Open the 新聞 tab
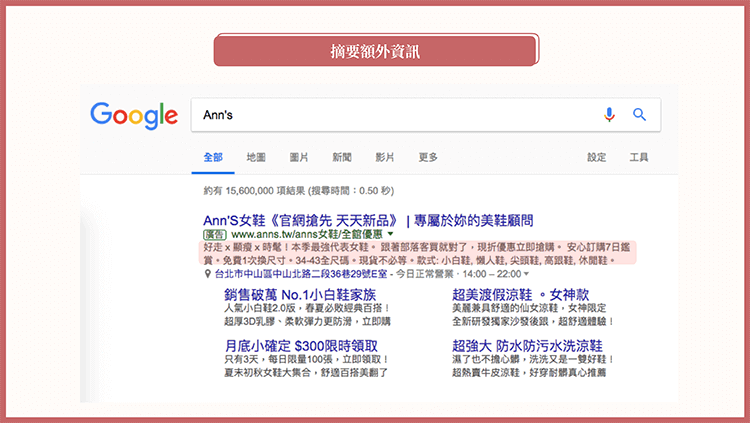The height and width of the screenshot is (423, 750). [342, 157]
